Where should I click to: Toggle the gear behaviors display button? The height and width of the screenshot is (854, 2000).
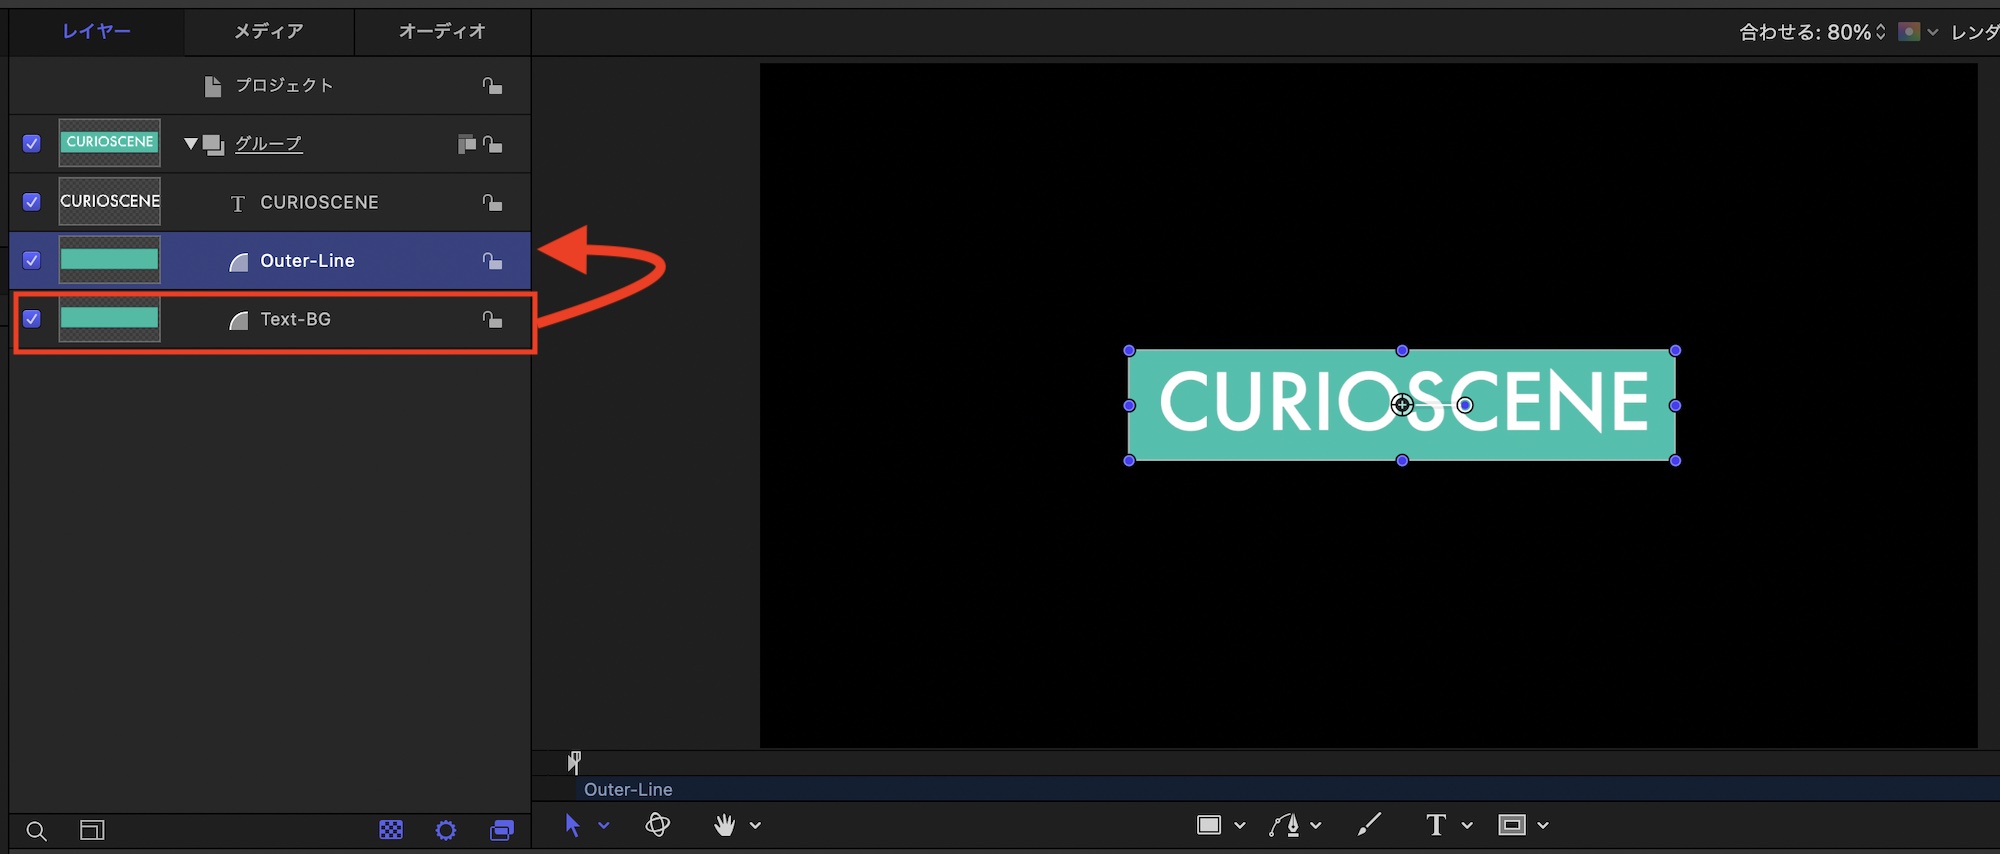point(446,830)
